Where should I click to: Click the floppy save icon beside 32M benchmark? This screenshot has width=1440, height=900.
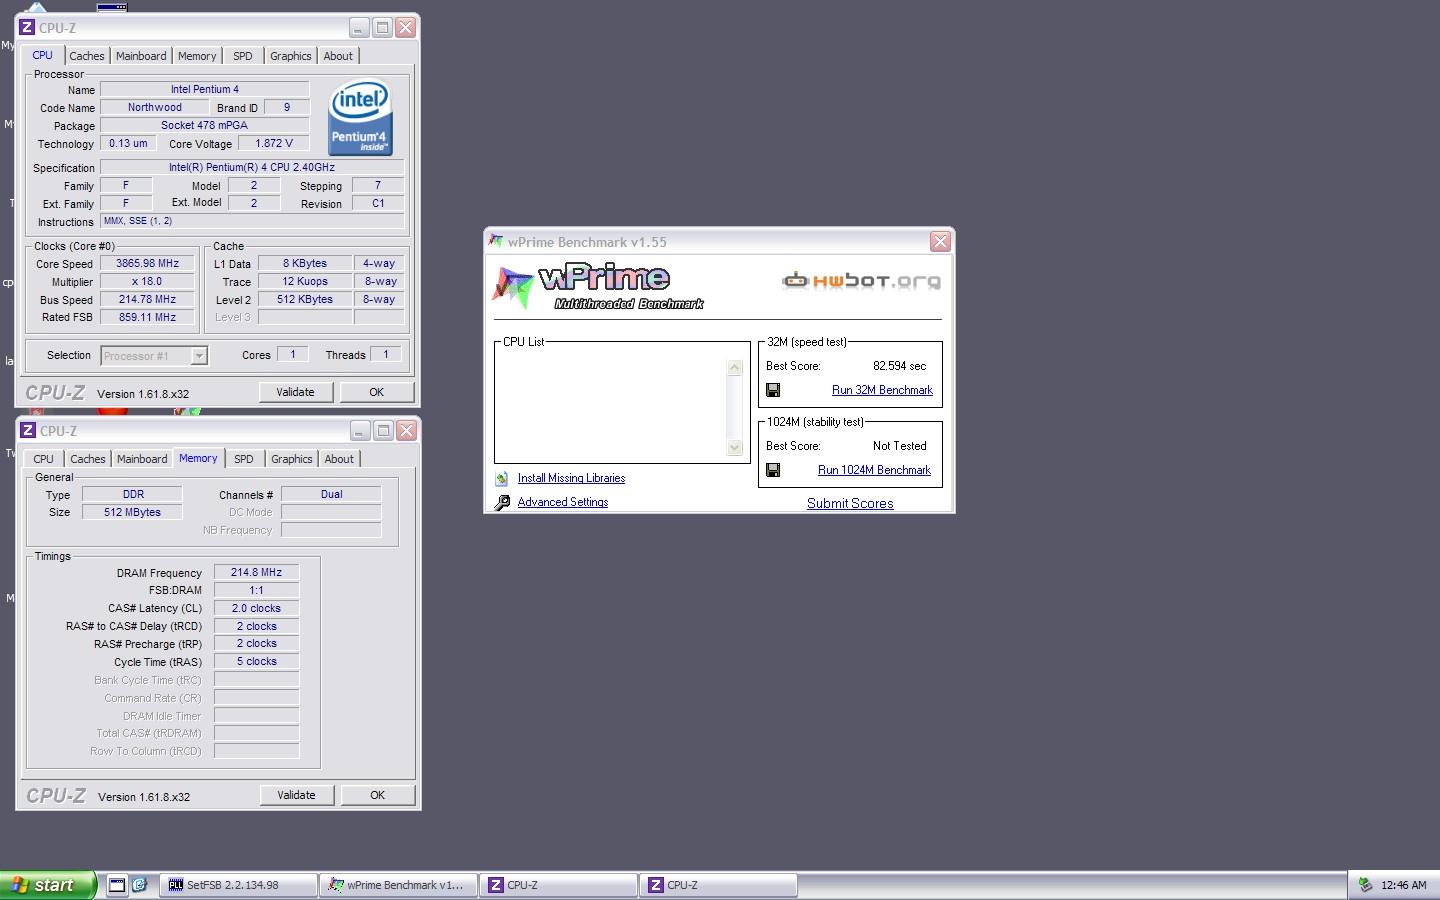pos(773,390)
